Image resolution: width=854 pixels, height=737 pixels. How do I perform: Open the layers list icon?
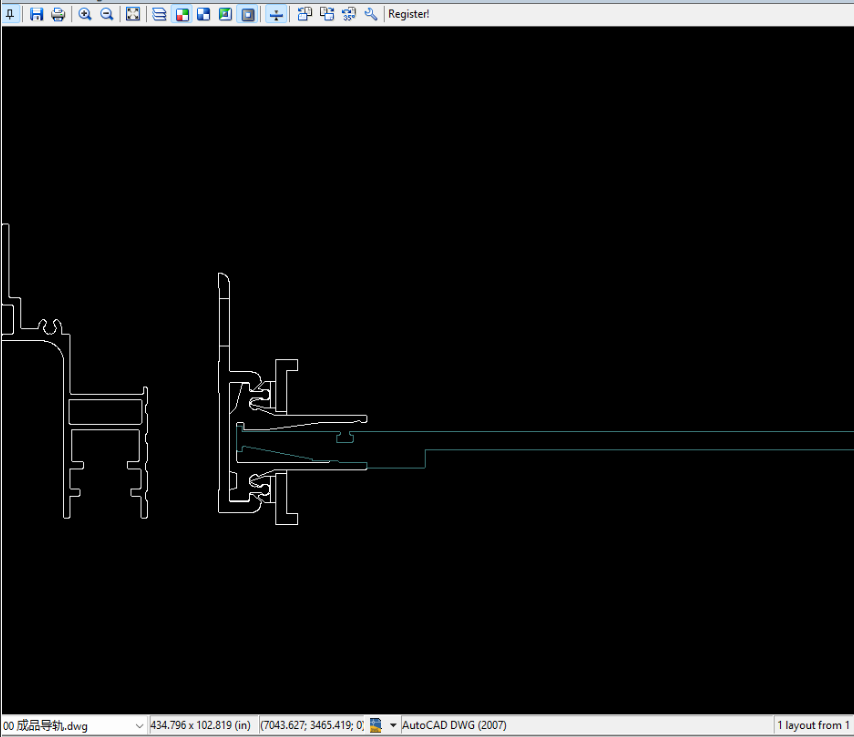click(160, 14)
